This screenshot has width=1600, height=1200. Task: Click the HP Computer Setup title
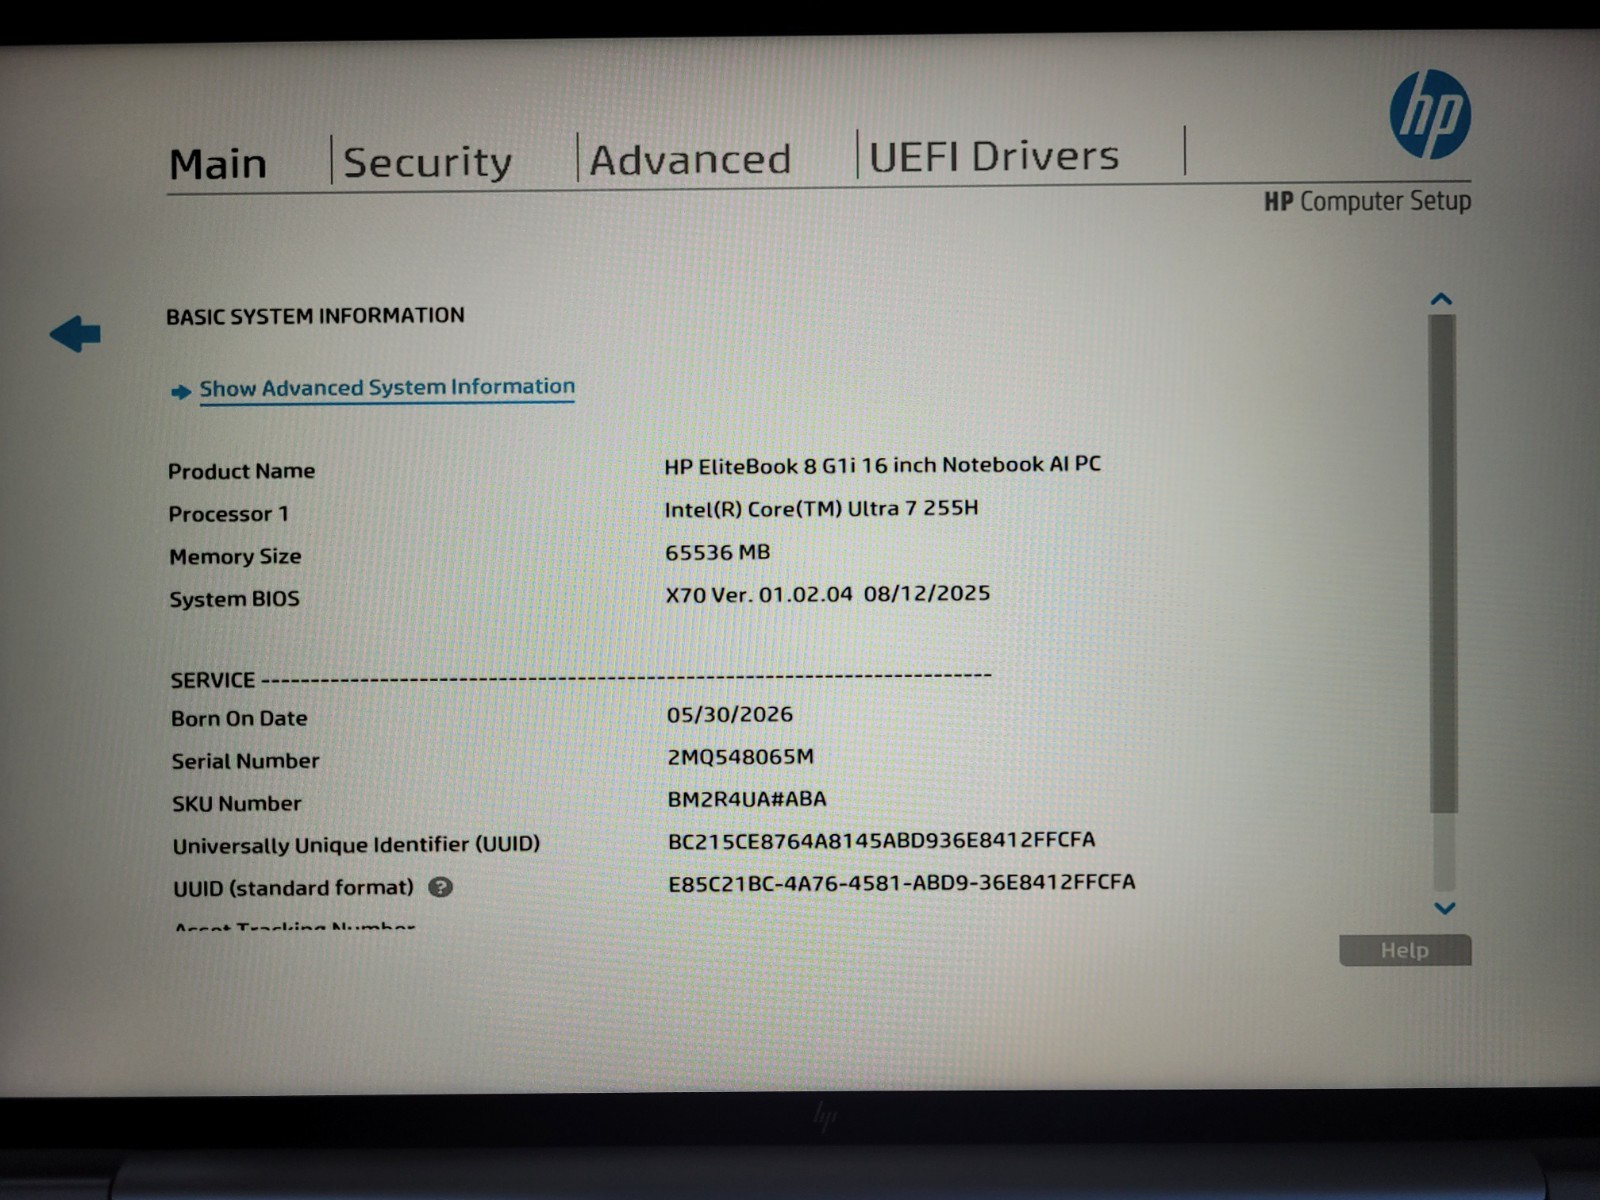[x=1367, y=201]
